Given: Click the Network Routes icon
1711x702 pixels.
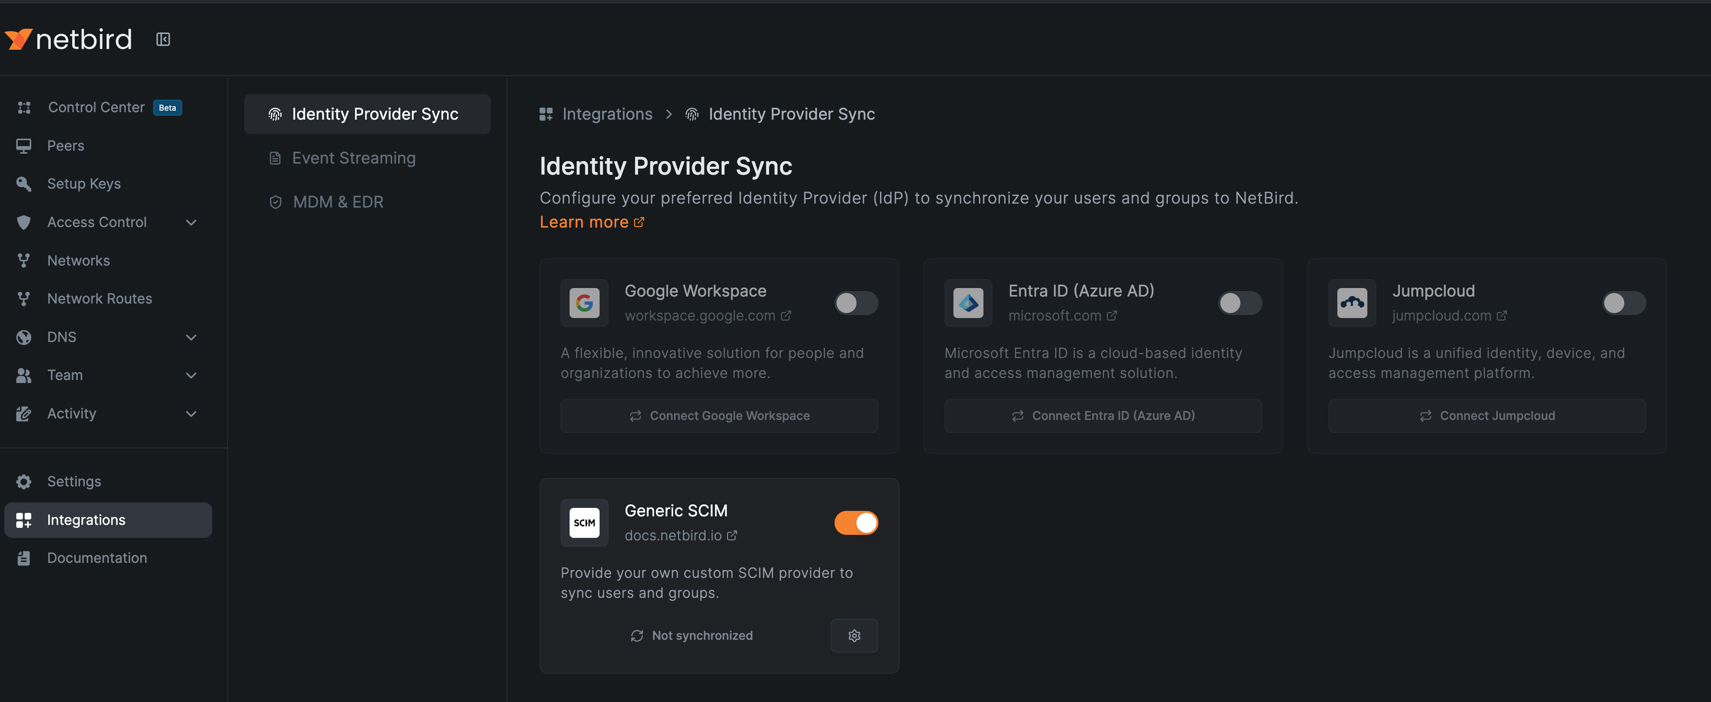Looking at the screenshot, I should pyautogui.click(x=24, y=299).
